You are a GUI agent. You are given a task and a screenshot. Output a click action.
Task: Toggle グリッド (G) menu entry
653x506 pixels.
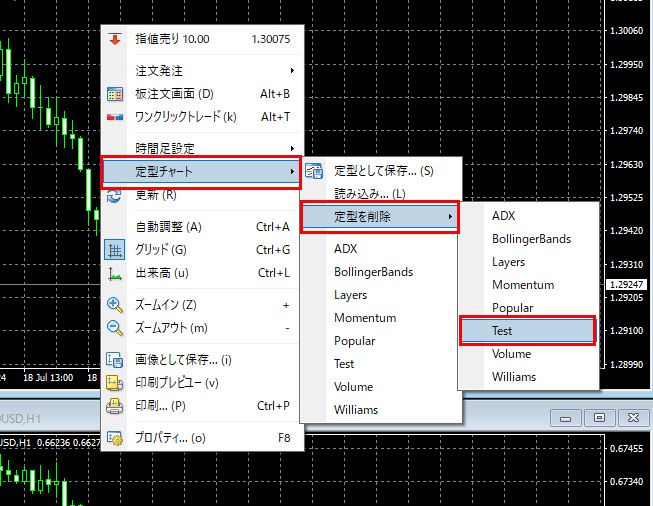coord(202,250)
